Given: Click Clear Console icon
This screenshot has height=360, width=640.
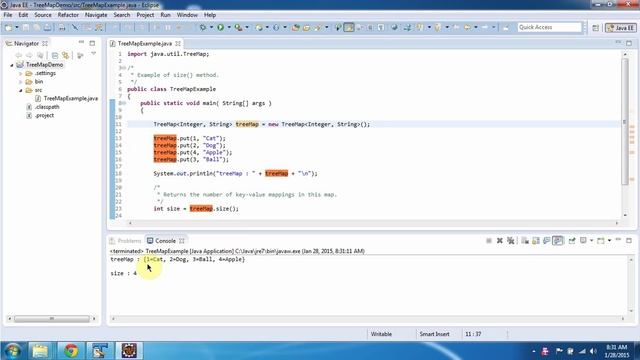Looking at the screenshot, I should 525,241.
